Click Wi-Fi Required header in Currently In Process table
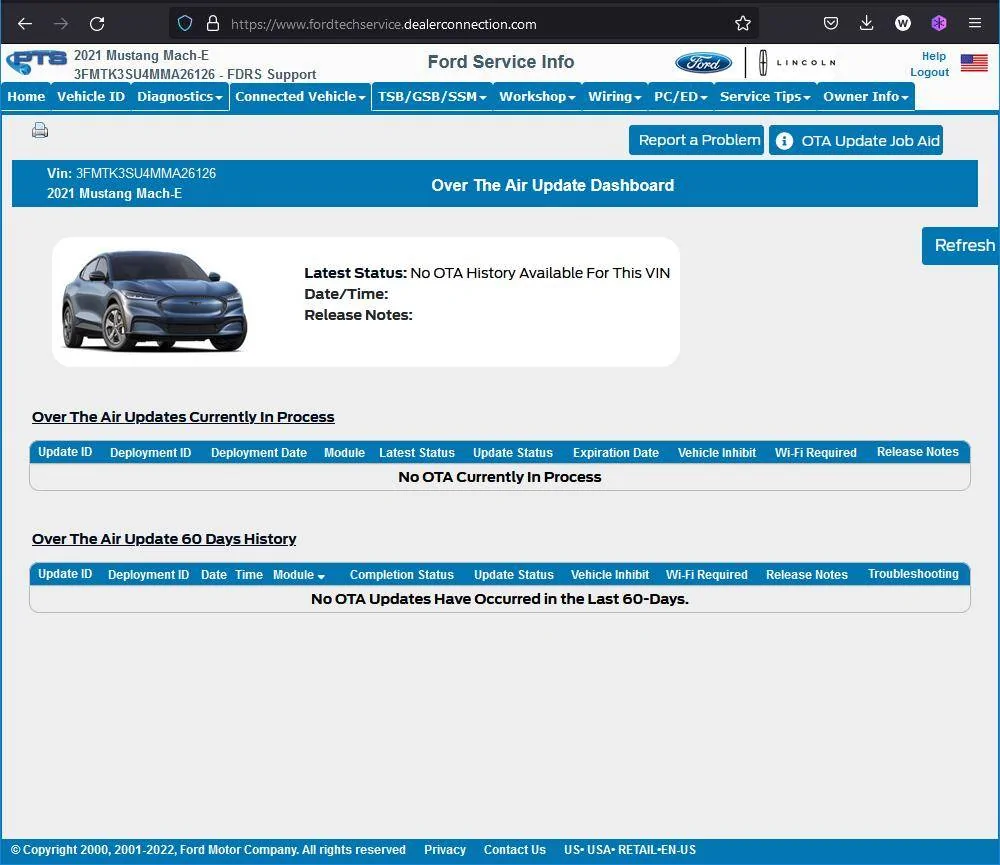 pos(815,452)
